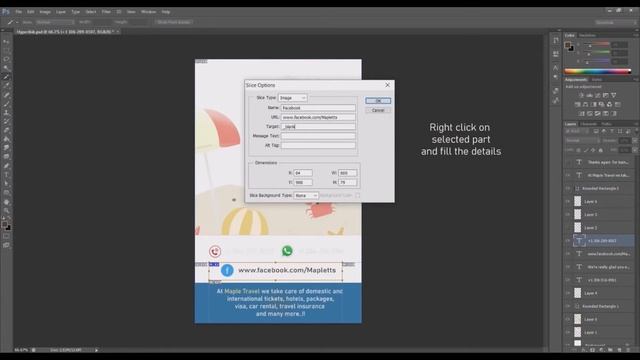640x360 pixels.
Task: Select the Lasso tool
Action: coord(6,59)
